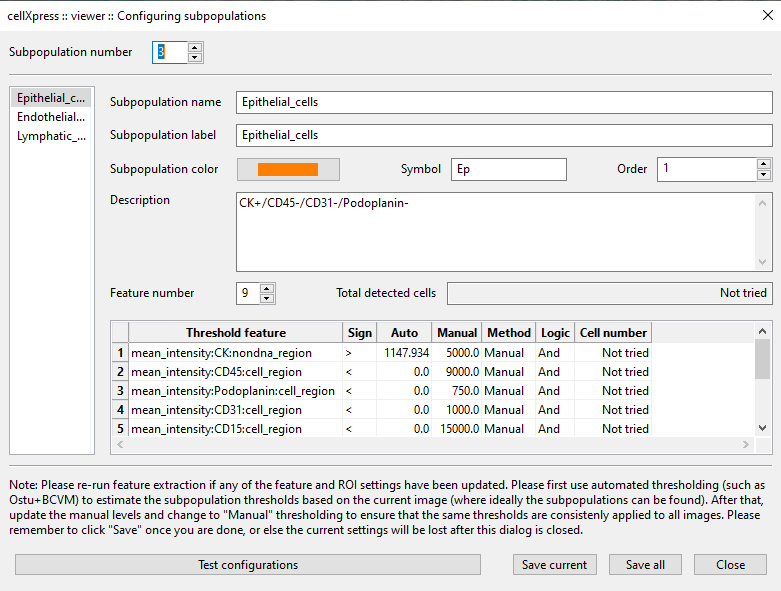Increment the Order value up arrow
Viewport: 781px width, 591px height.
coord(763,164)
